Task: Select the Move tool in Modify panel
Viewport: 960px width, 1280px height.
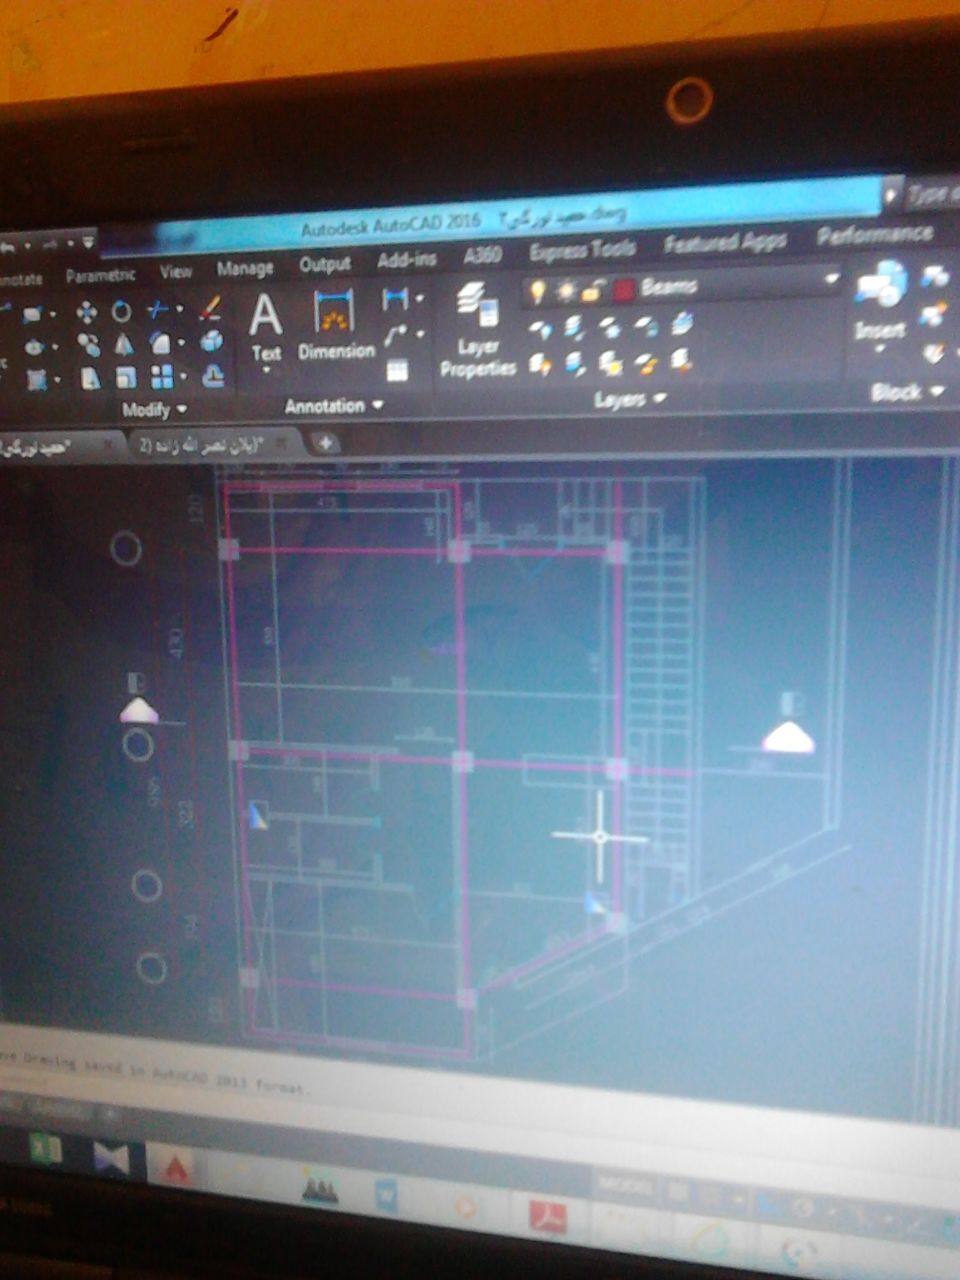Action: (87, 313)
